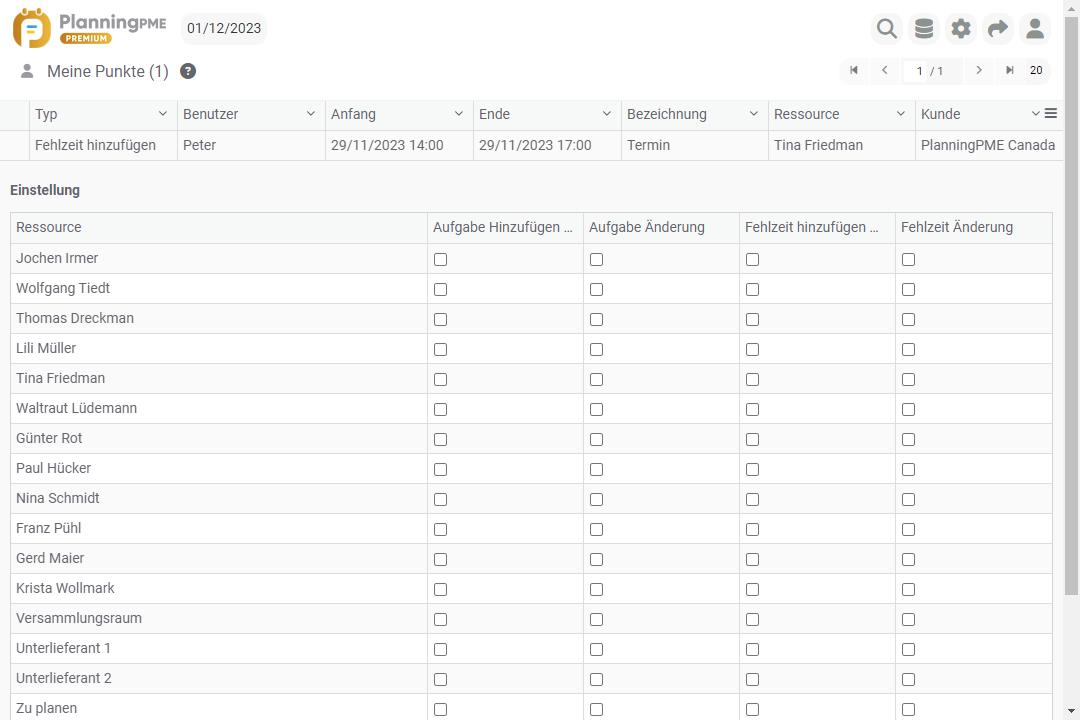Expand the Ressource column dropdown
Viewport: 1080px width, 720px height.
[x=901, y=114]
